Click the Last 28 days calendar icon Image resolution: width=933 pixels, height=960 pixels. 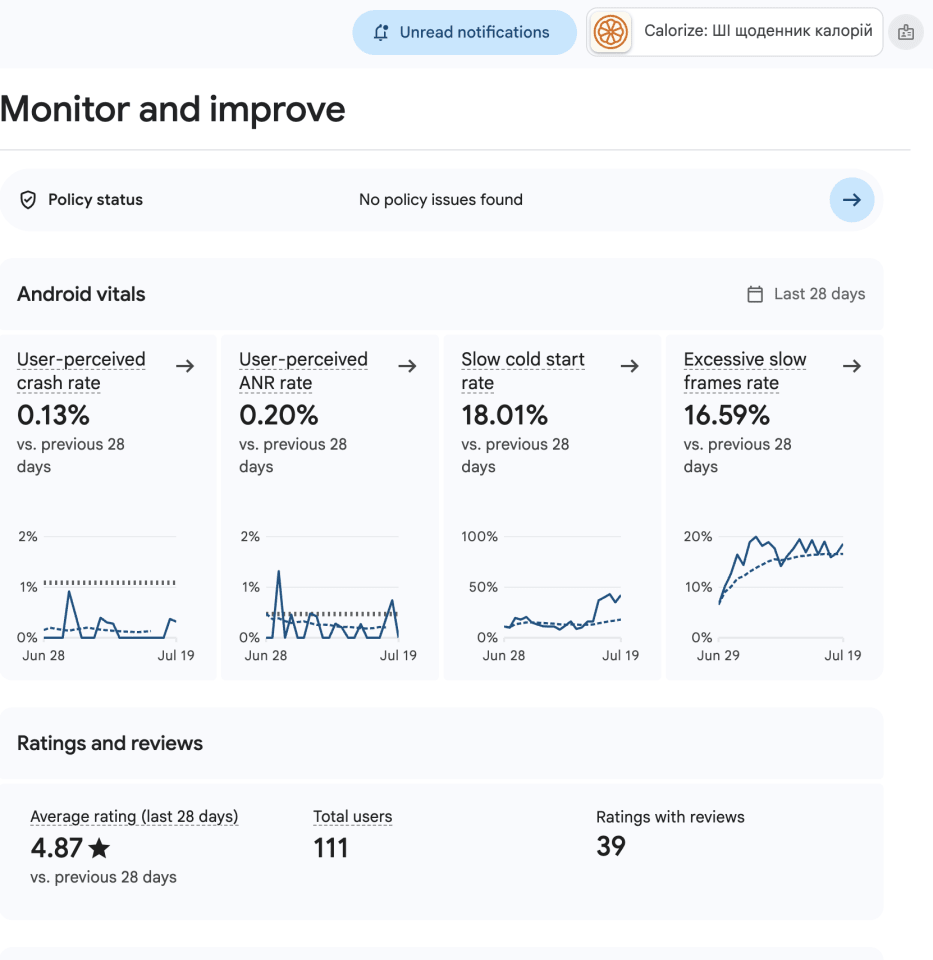pyautogui.click(x=755, y=294)
